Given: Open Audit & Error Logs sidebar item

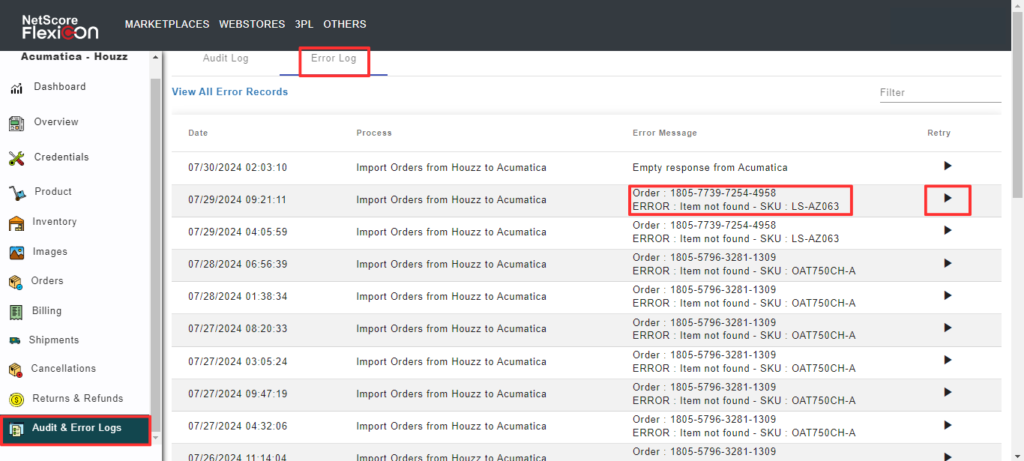Looking at the screenshot, I should (x=76, y=429).
